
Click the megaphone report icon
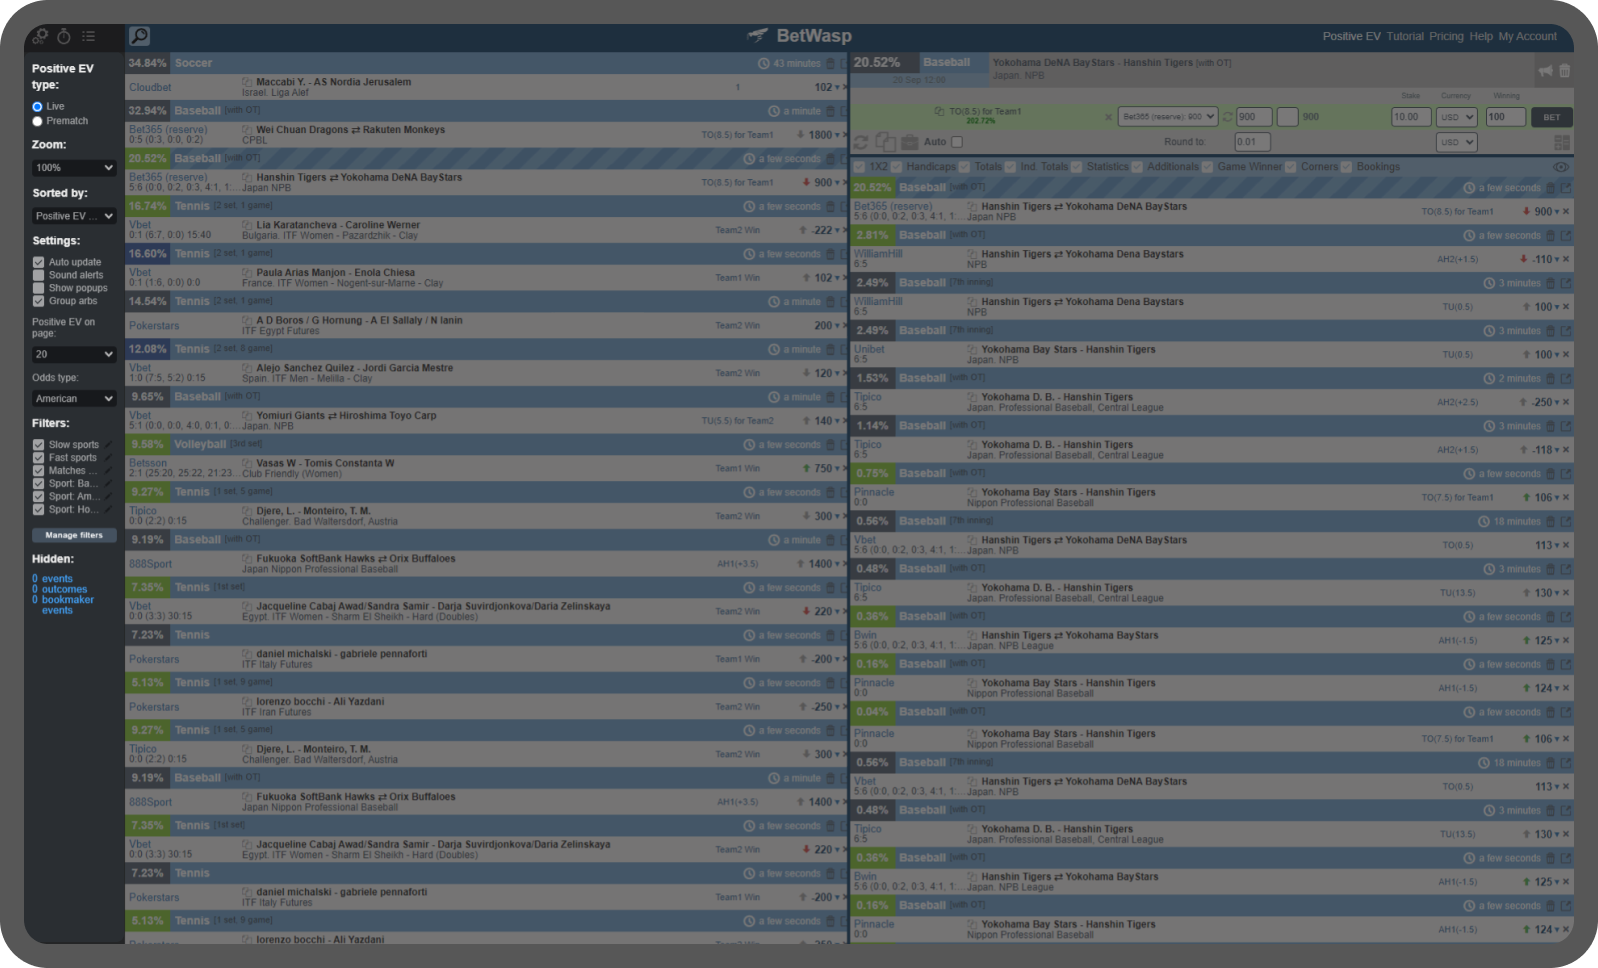pos(1545,71)
